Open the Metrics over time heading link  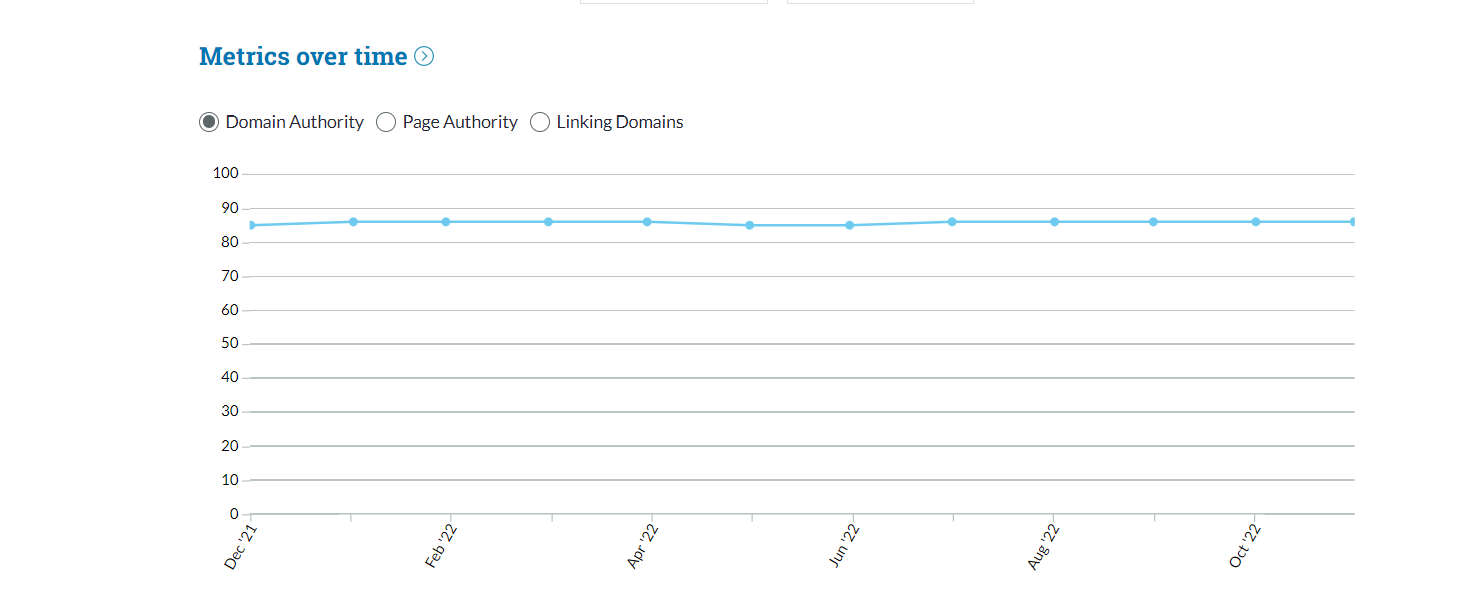pos(303,57)
